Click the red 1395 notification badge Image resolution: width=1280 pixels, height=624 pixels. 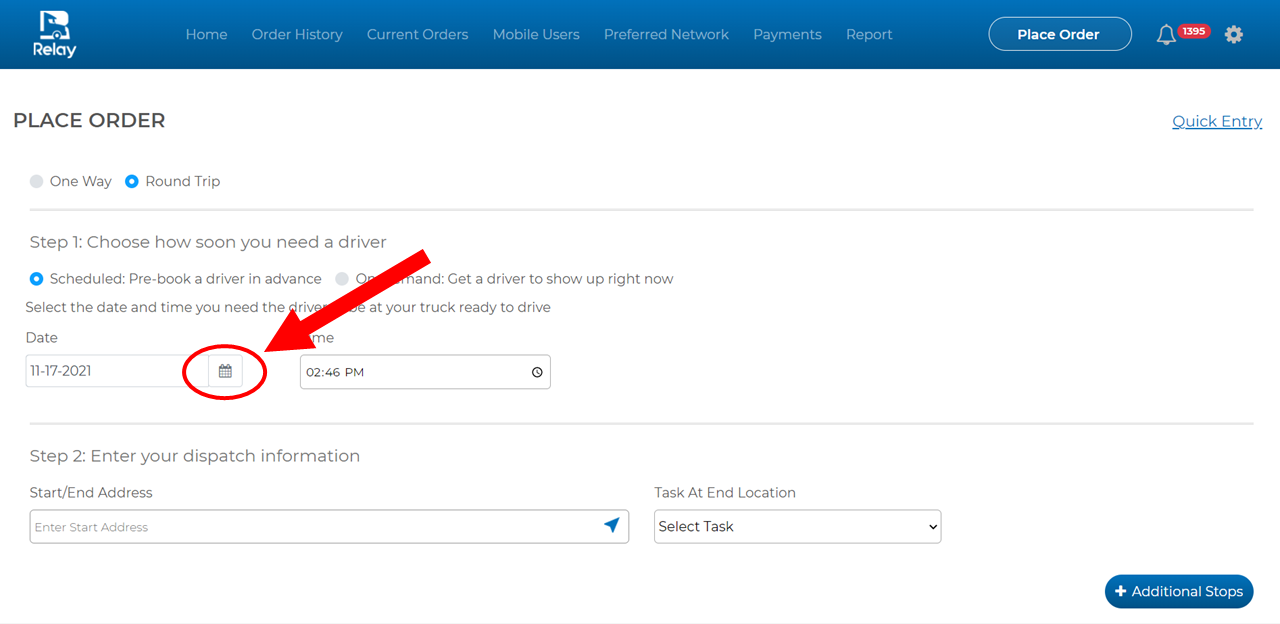tap(1193, 31)
